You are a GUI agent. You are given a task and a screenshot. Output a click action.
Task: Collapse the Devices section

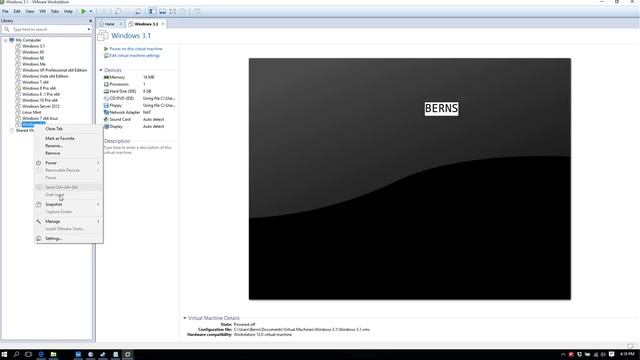(x=101, y=70)
